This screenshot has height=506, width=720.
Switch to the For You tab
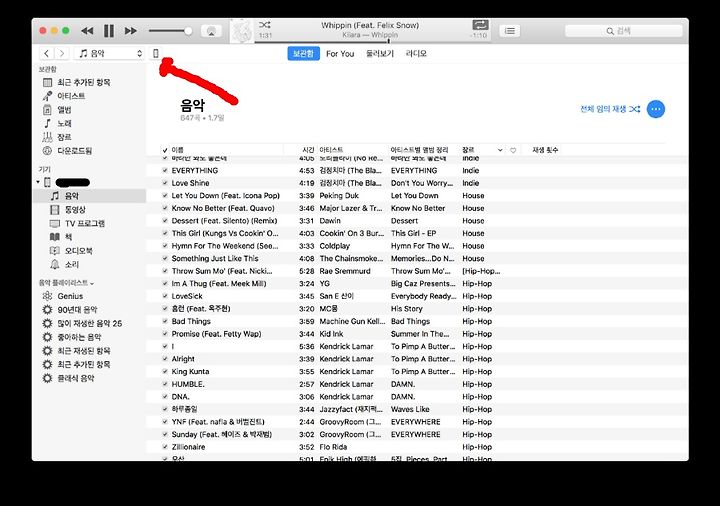[340, 54]
